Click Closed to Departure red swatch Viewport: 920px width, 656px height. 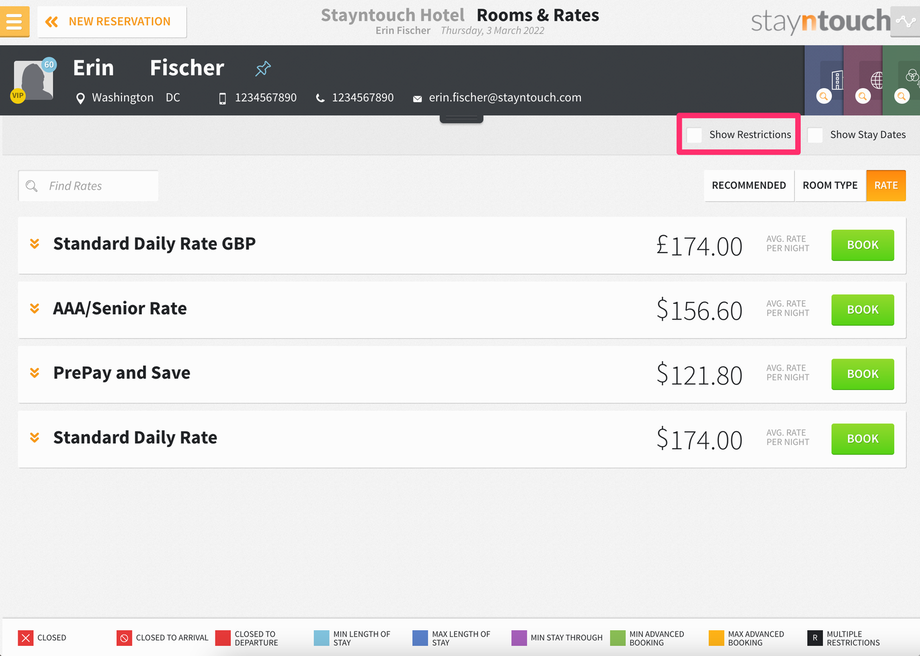pos(223,638)
